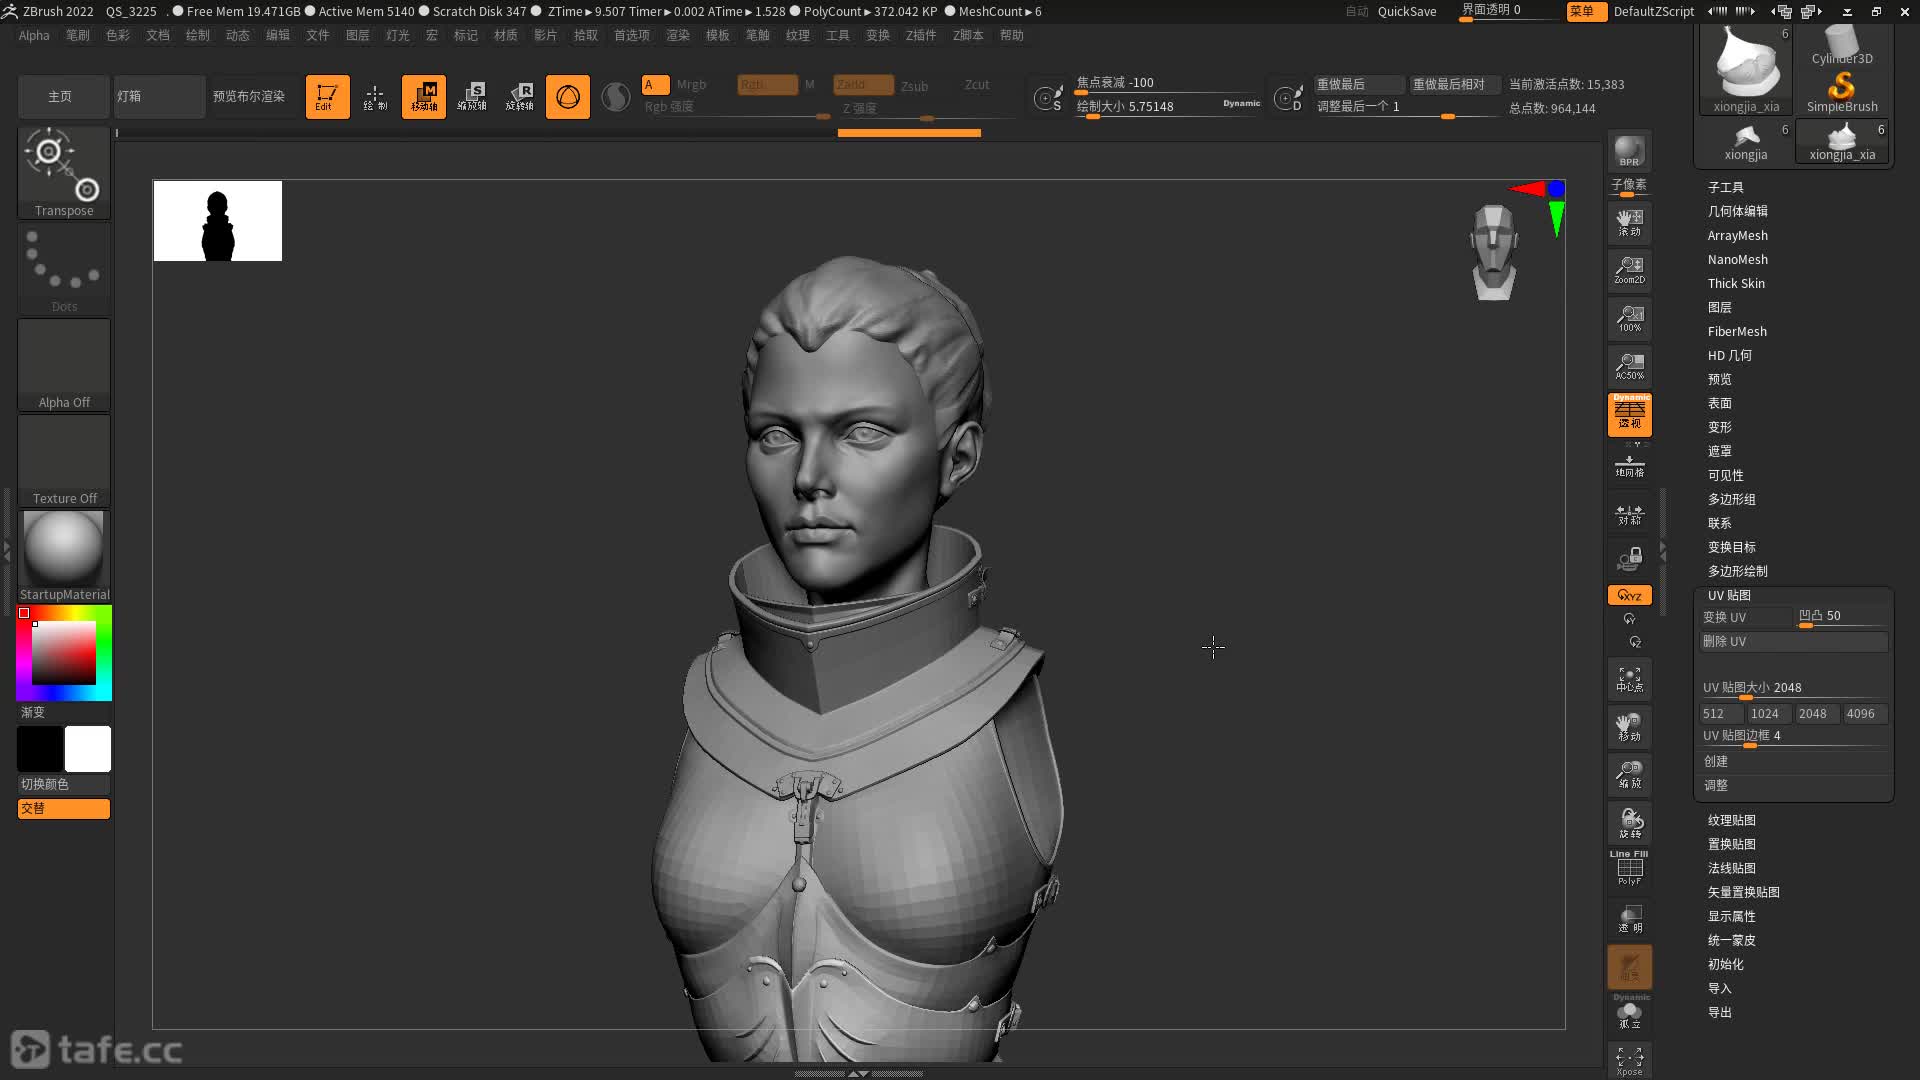
Task: Click the Zoom 3D (缩放) view icon
Action: tap(1629, 775)
